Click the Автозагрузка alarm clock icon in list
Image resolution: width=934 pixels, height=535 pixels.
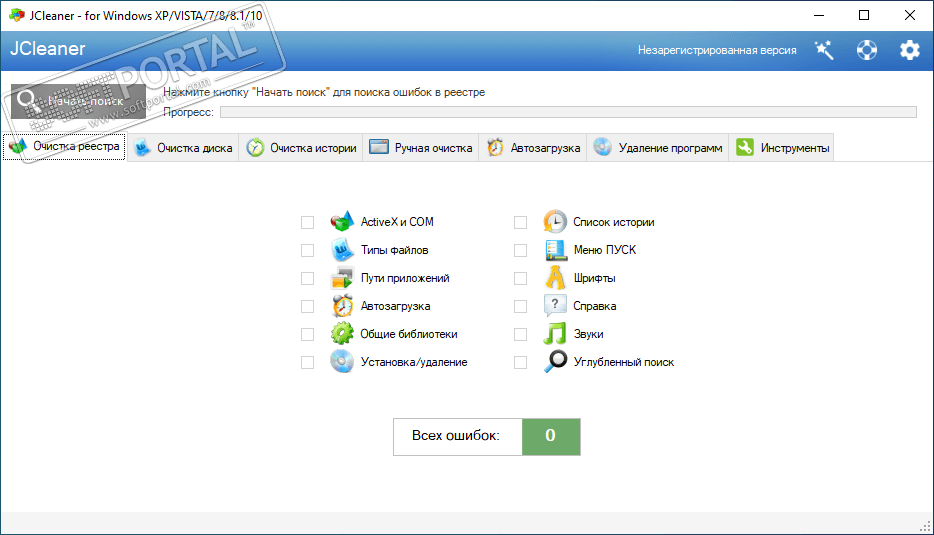pos(342,306)
